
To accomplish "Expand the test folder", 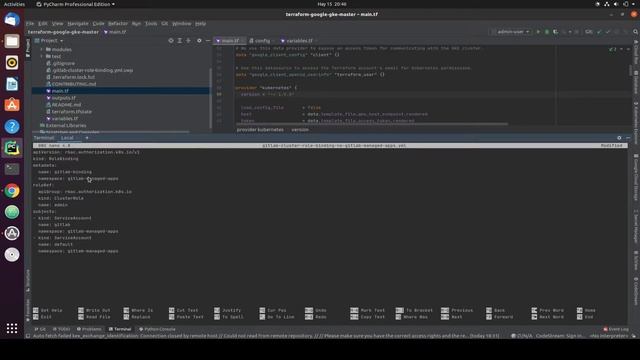I will (41, 56).
